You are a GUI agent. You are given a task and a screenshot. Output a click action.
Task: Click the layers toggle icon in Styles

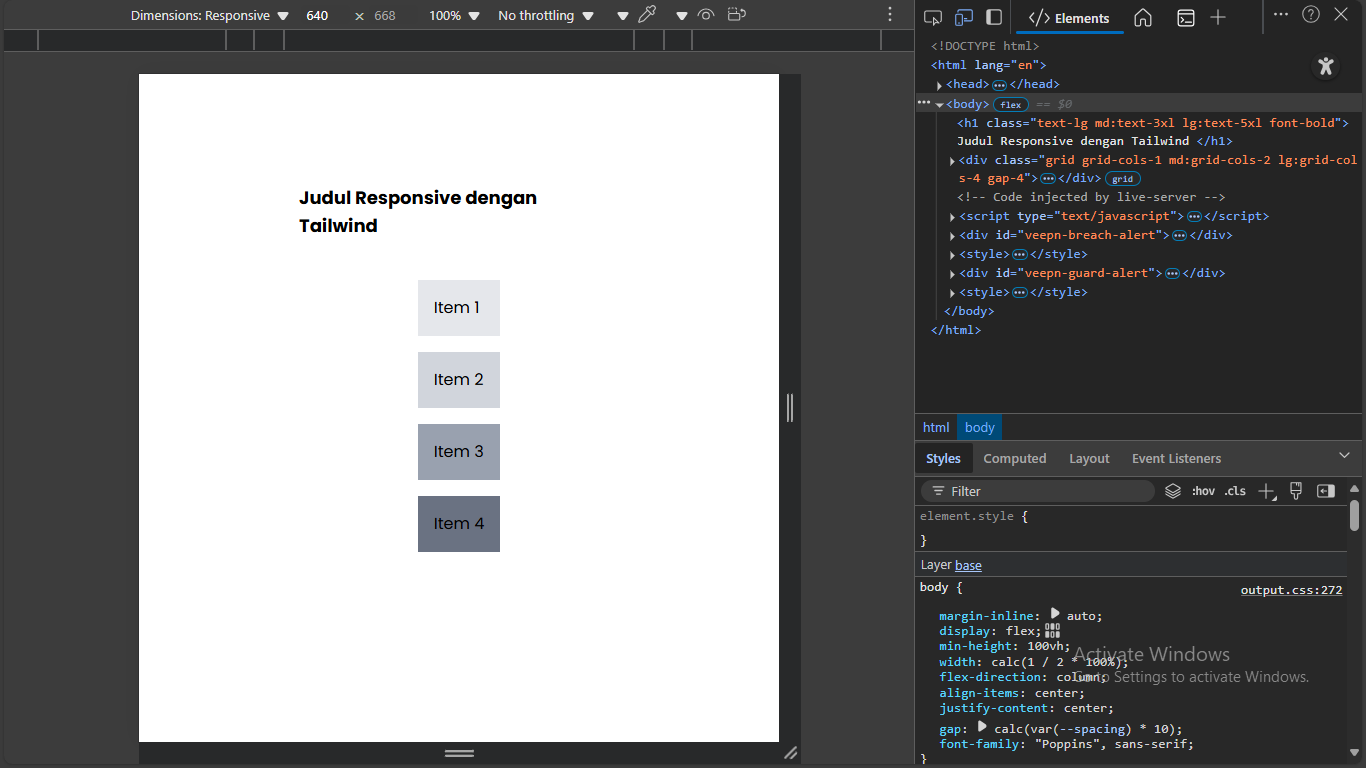tap(1173, 491)
